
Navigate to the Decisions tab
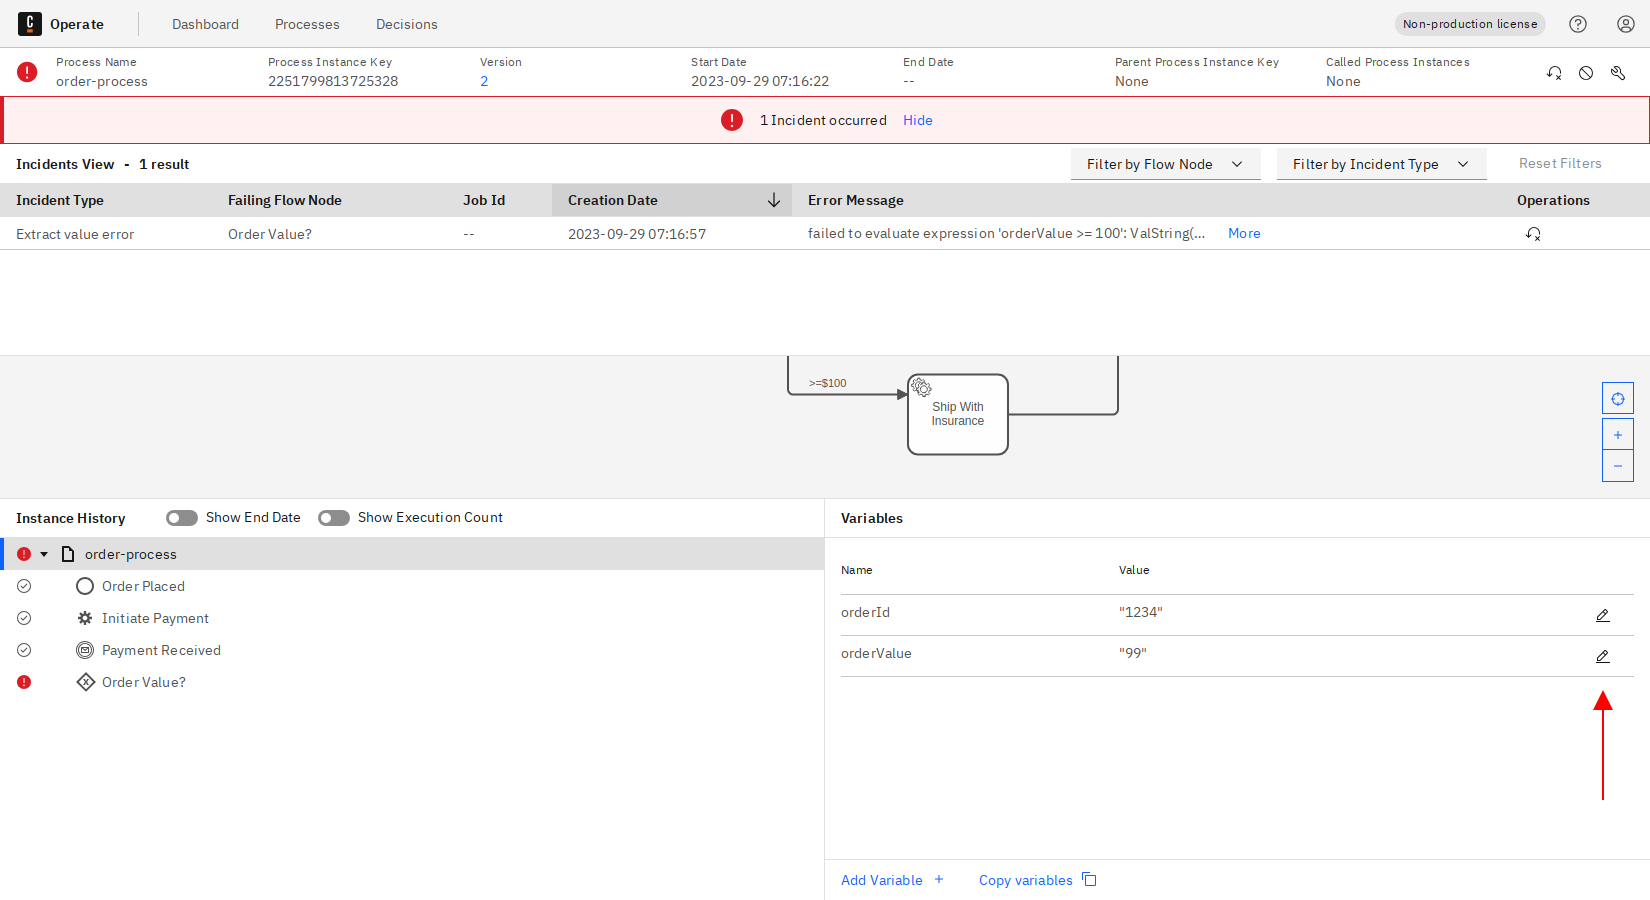(406, 24)
